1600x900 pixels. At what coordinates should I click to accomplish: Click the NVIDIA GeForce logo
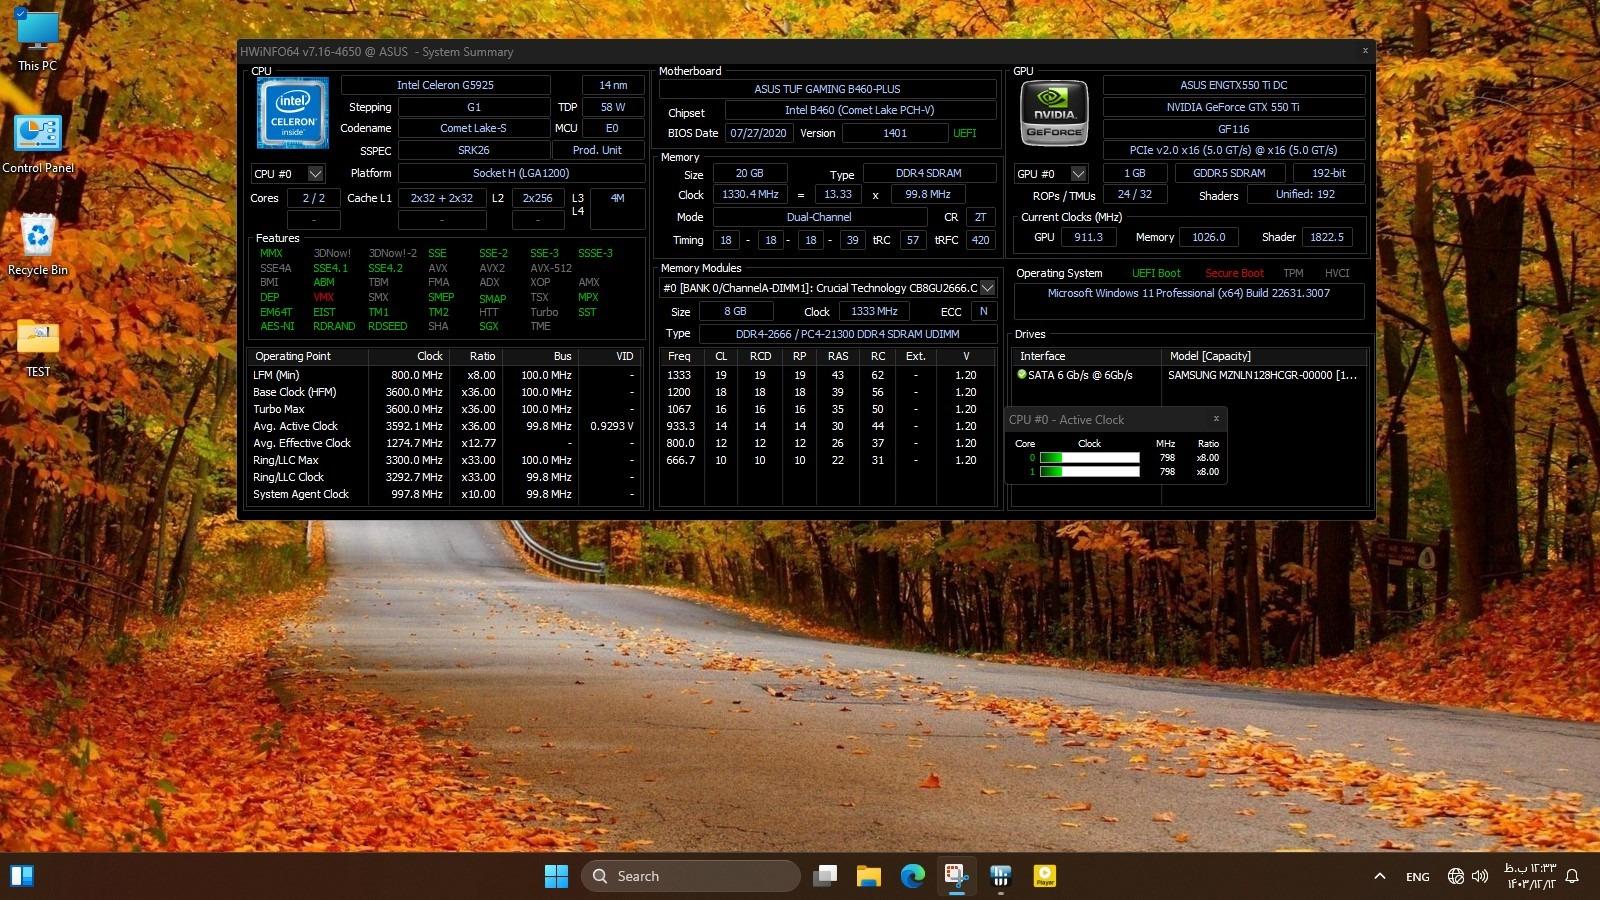point(1054,114)
